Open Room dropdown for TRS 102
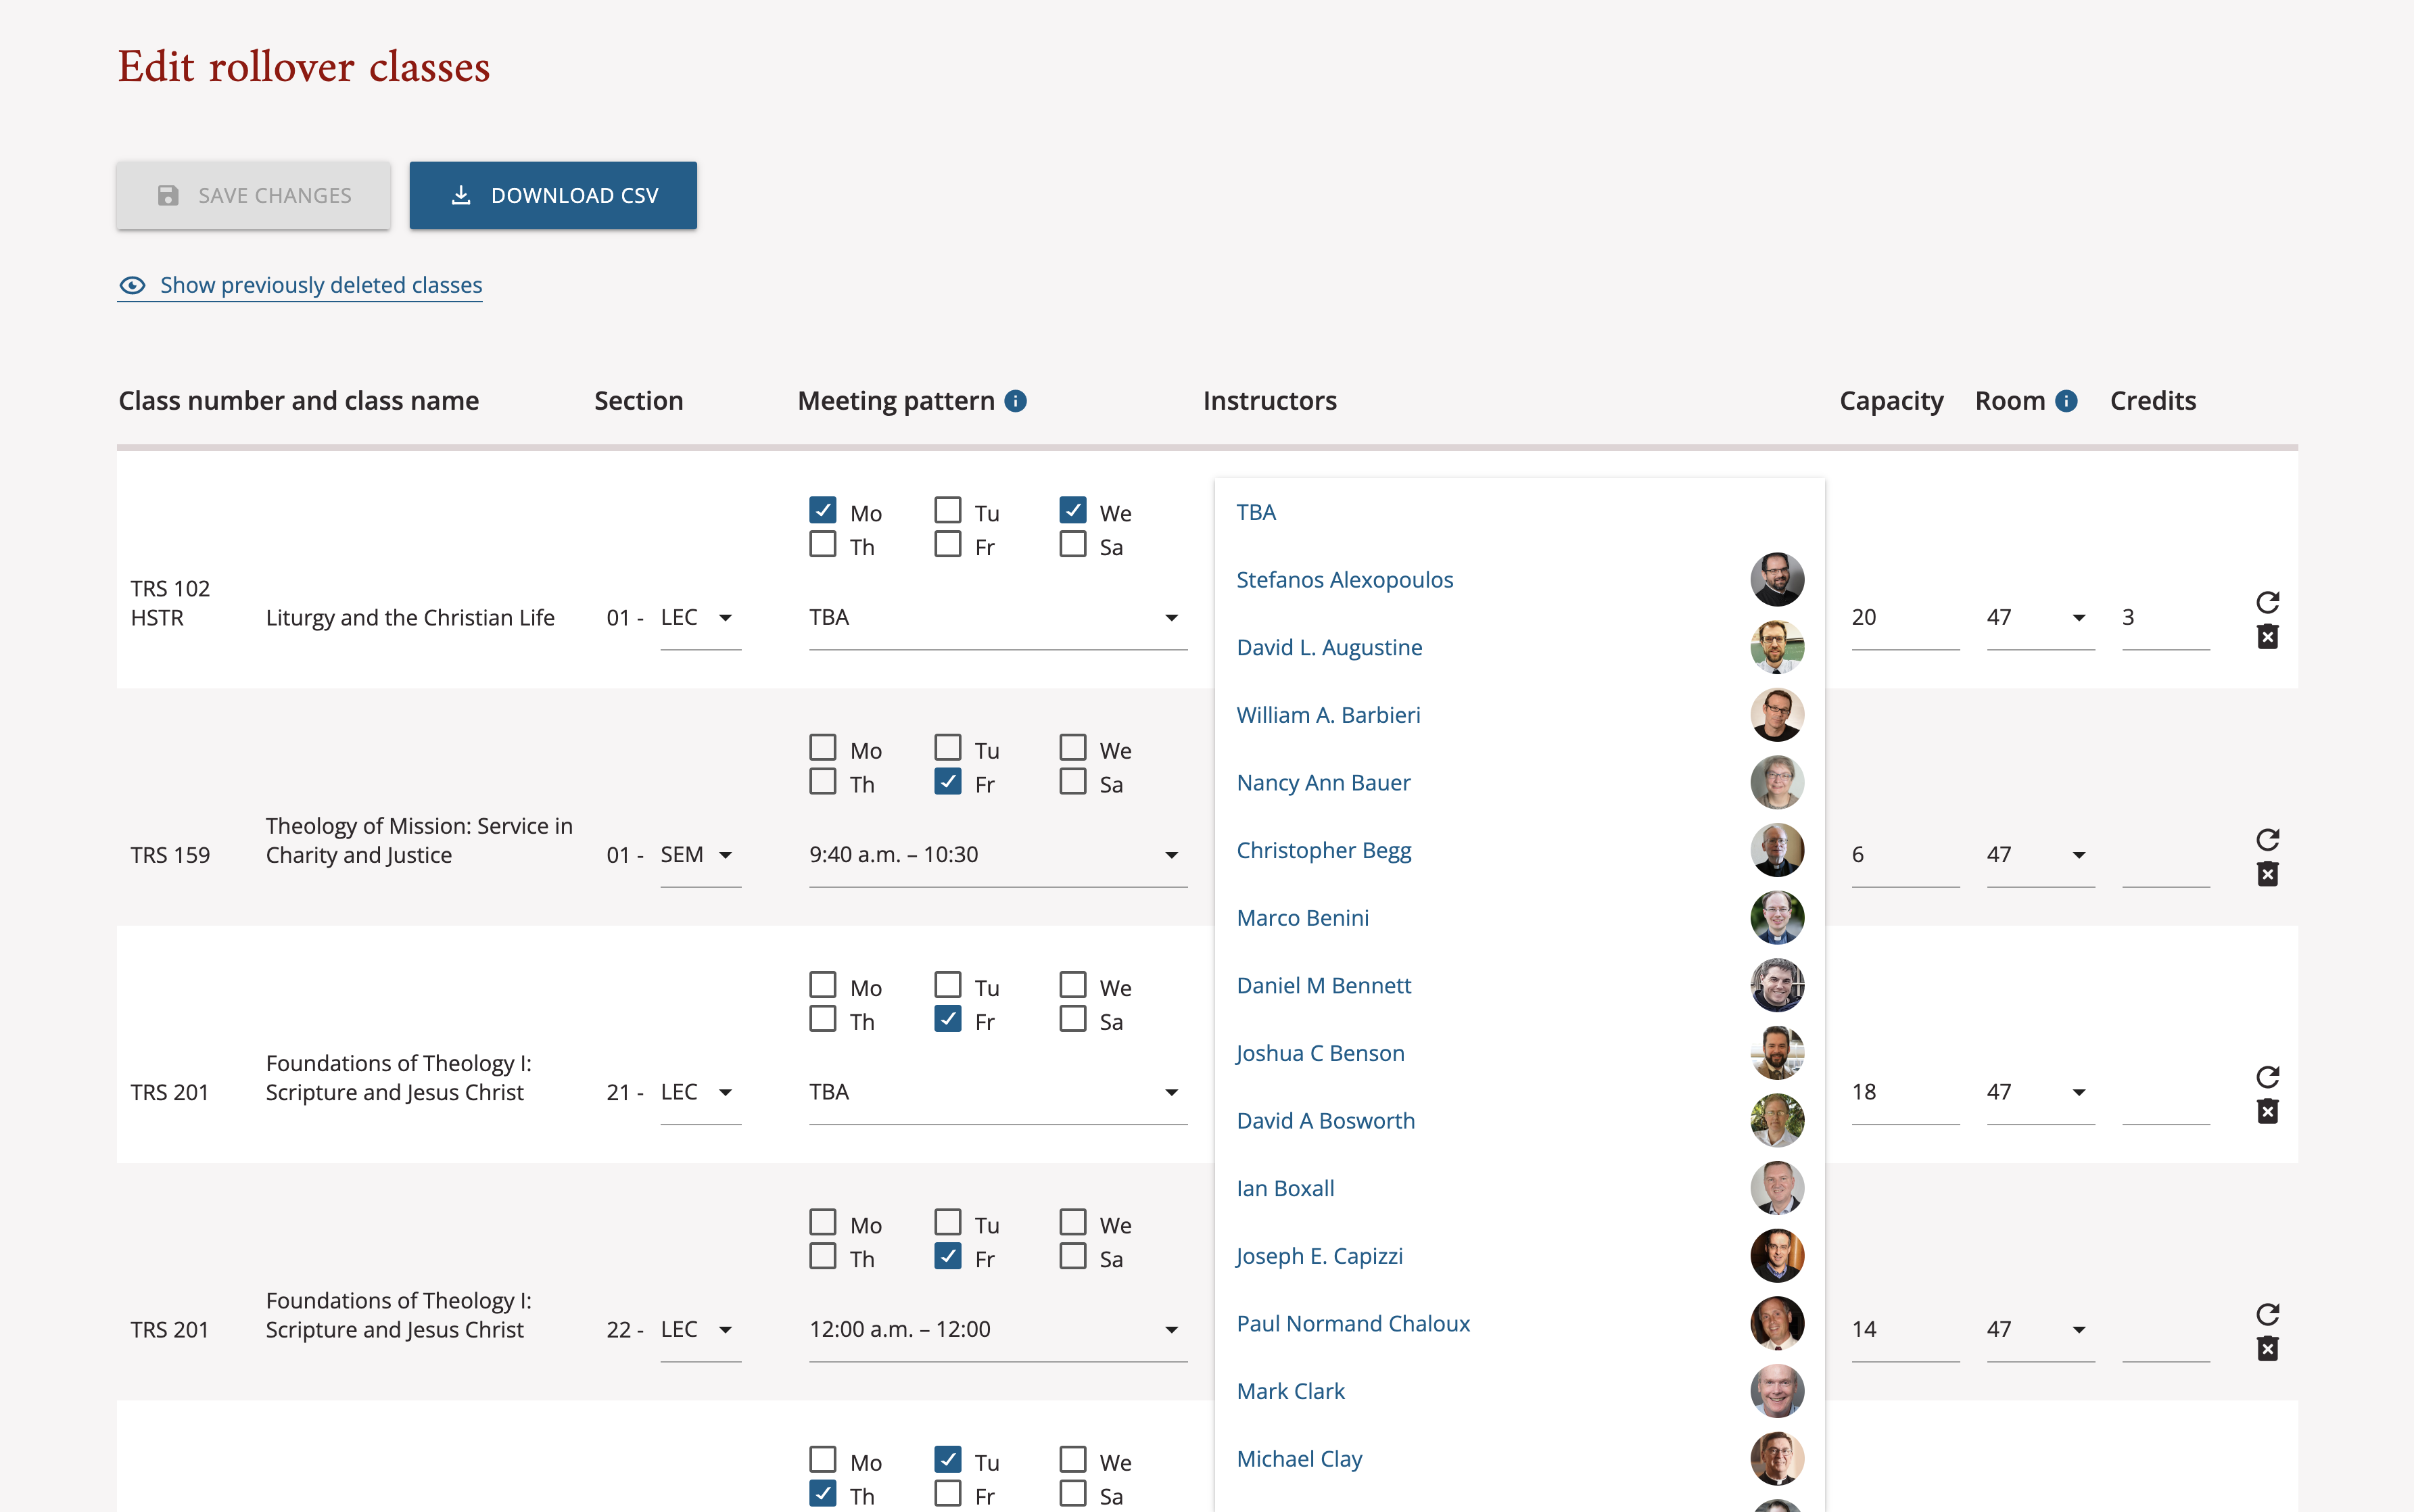 (2040, 618)
